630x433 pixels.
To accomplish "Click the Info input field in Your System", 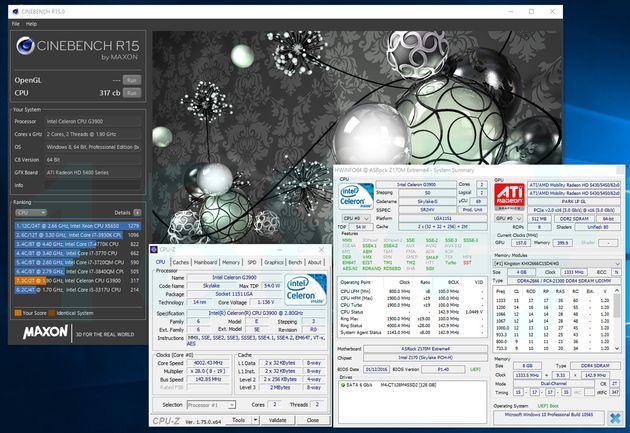I will pos(93,185).
